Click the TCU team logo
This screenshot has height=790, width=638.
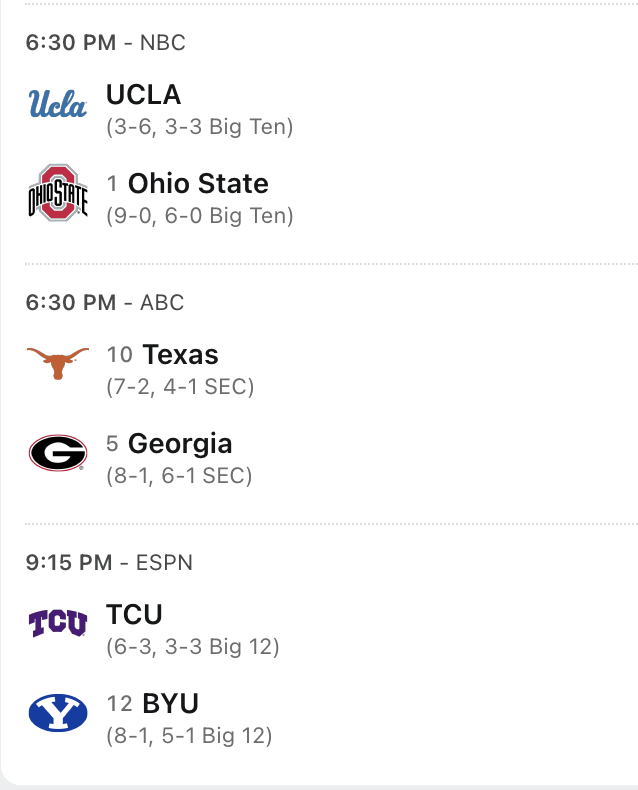[x=57, y=624]
